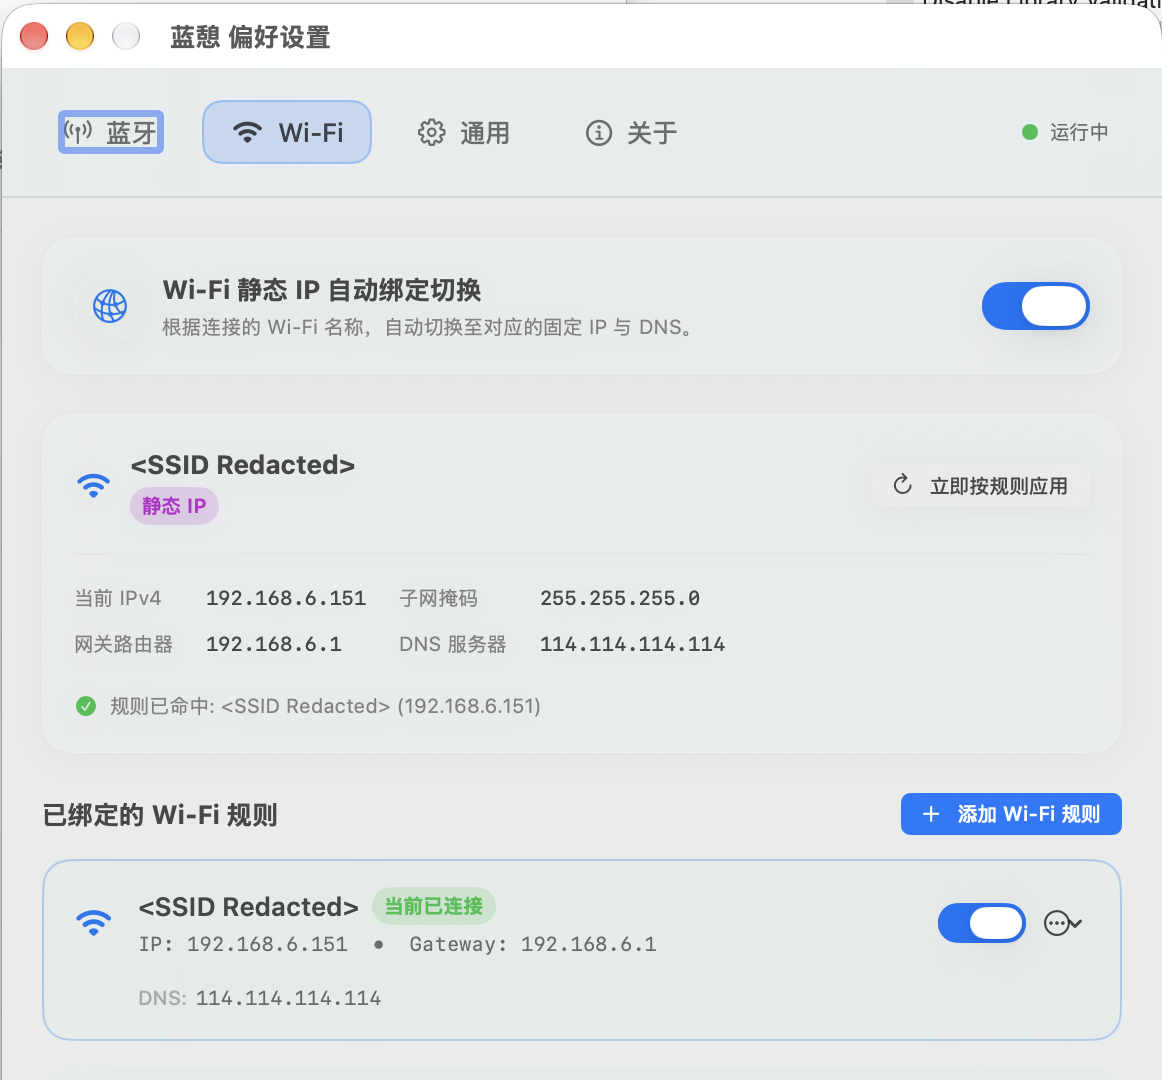The height and width of the screenshot is (1080, 1162).
Task: Click the green 当前已连接 badge
Action: coord(434,906)
